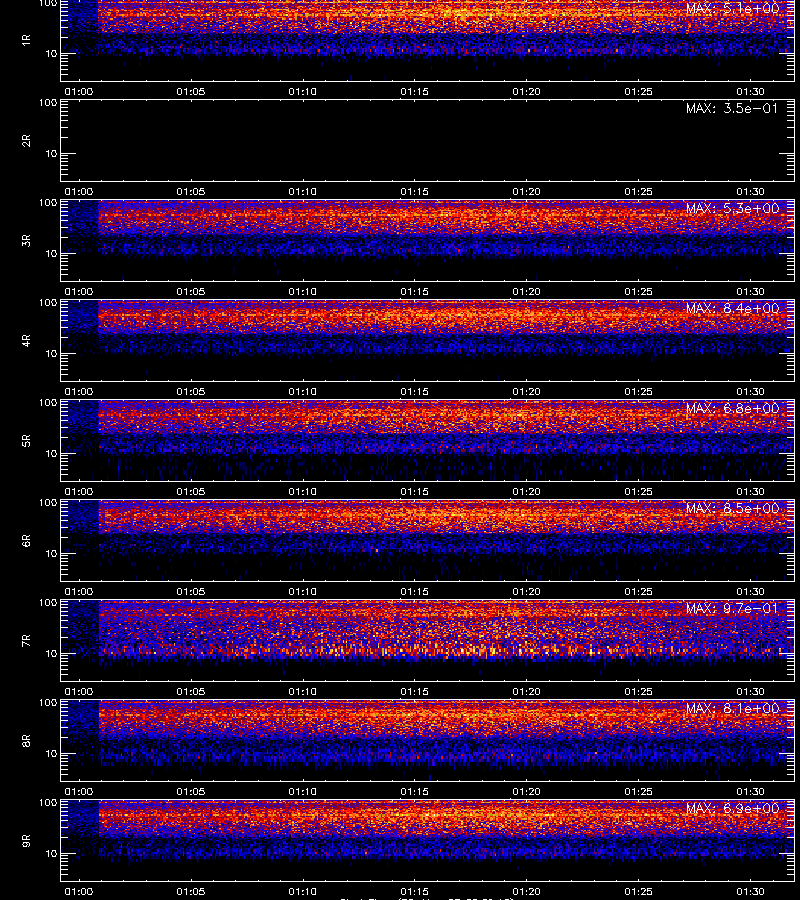The image size is (800, 900).
Task: Click the 01:20 tick label below panel 6R
Action: [x=526, y=592]
